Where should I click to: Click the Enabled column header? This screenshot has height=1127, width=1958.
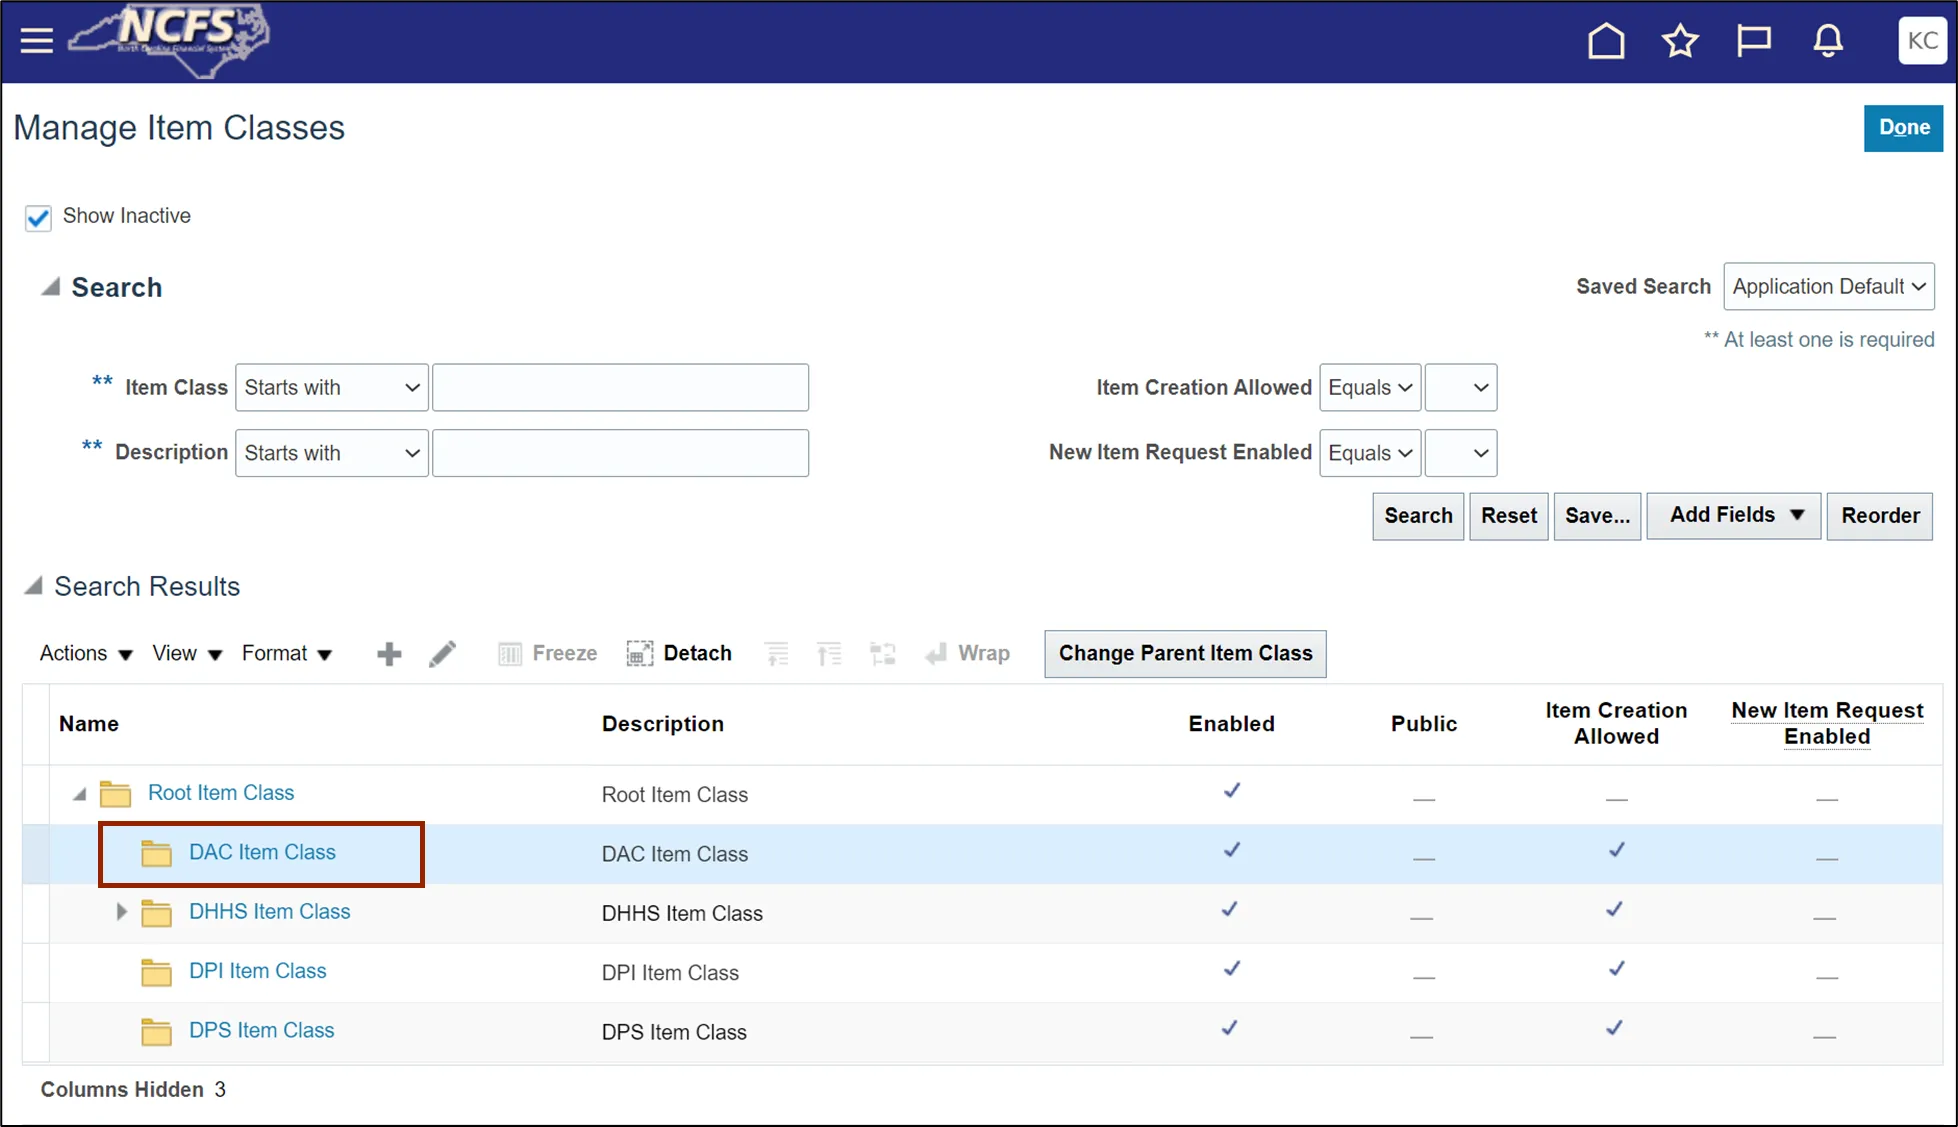tap(1231, 724)
